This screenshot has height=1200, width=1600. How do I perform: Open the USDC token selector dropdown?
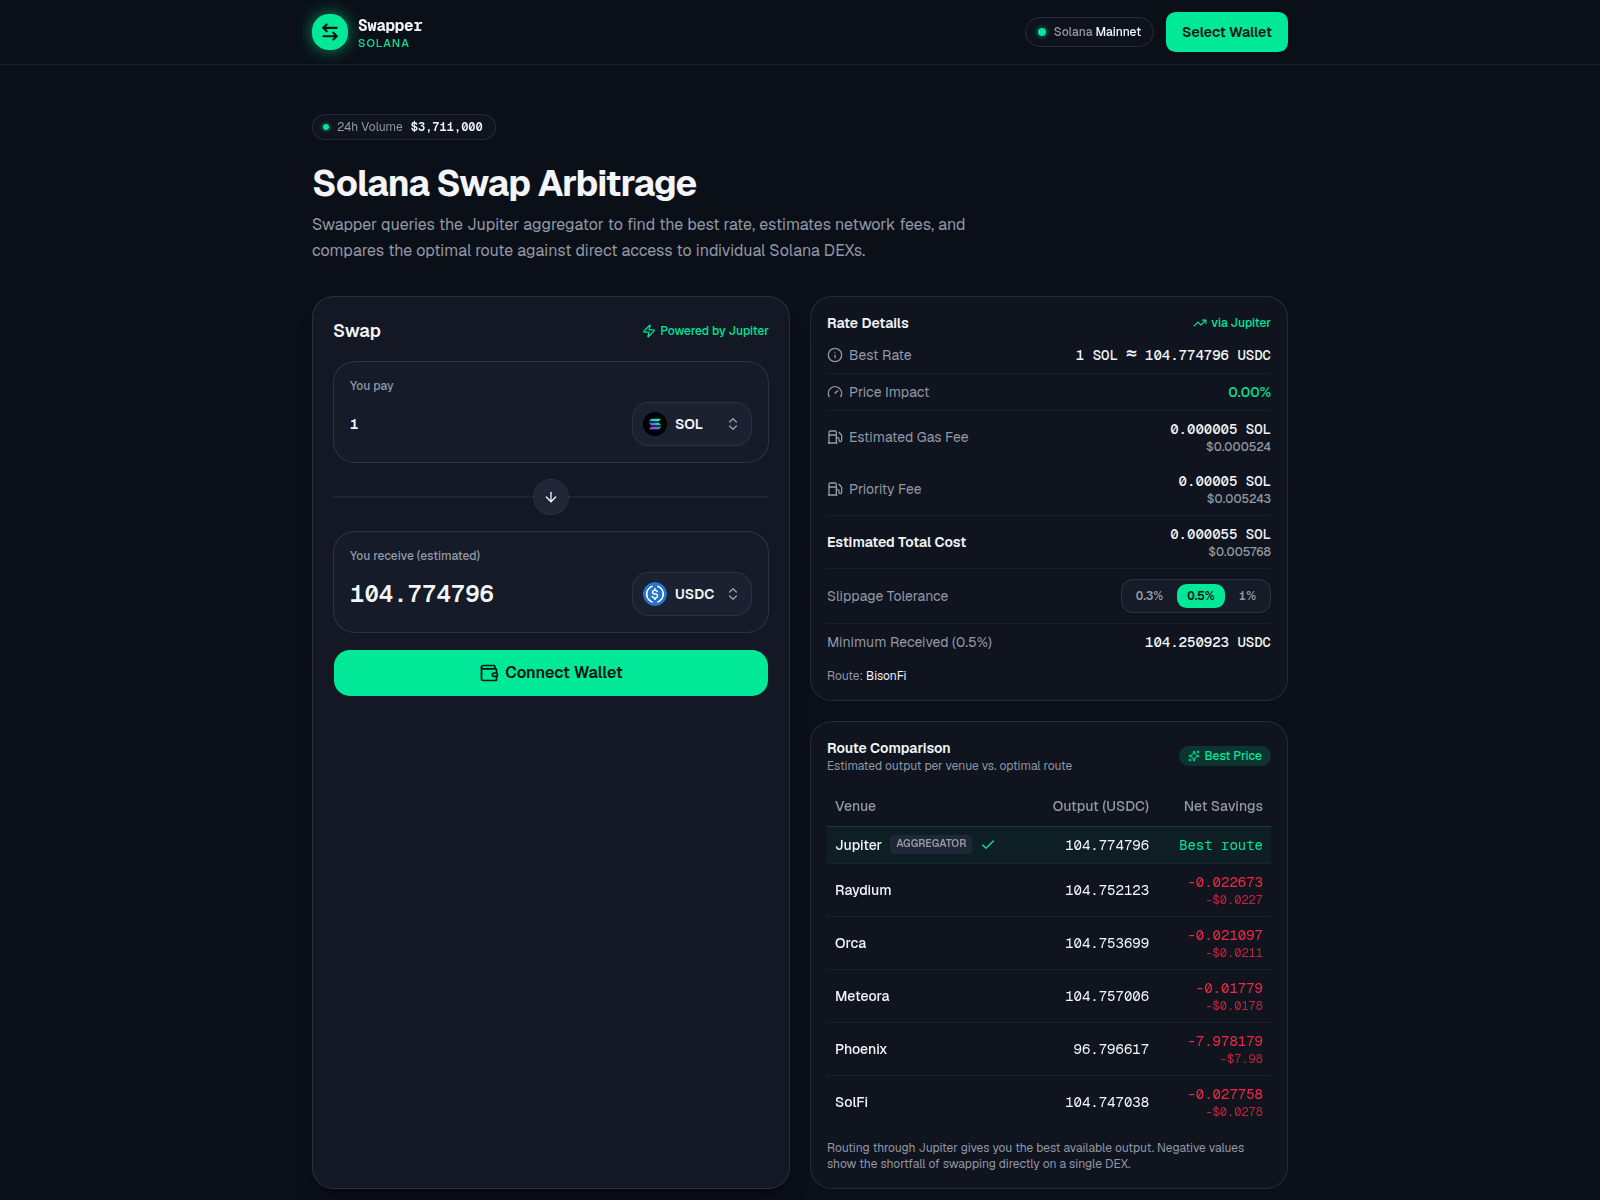point(692,594)
